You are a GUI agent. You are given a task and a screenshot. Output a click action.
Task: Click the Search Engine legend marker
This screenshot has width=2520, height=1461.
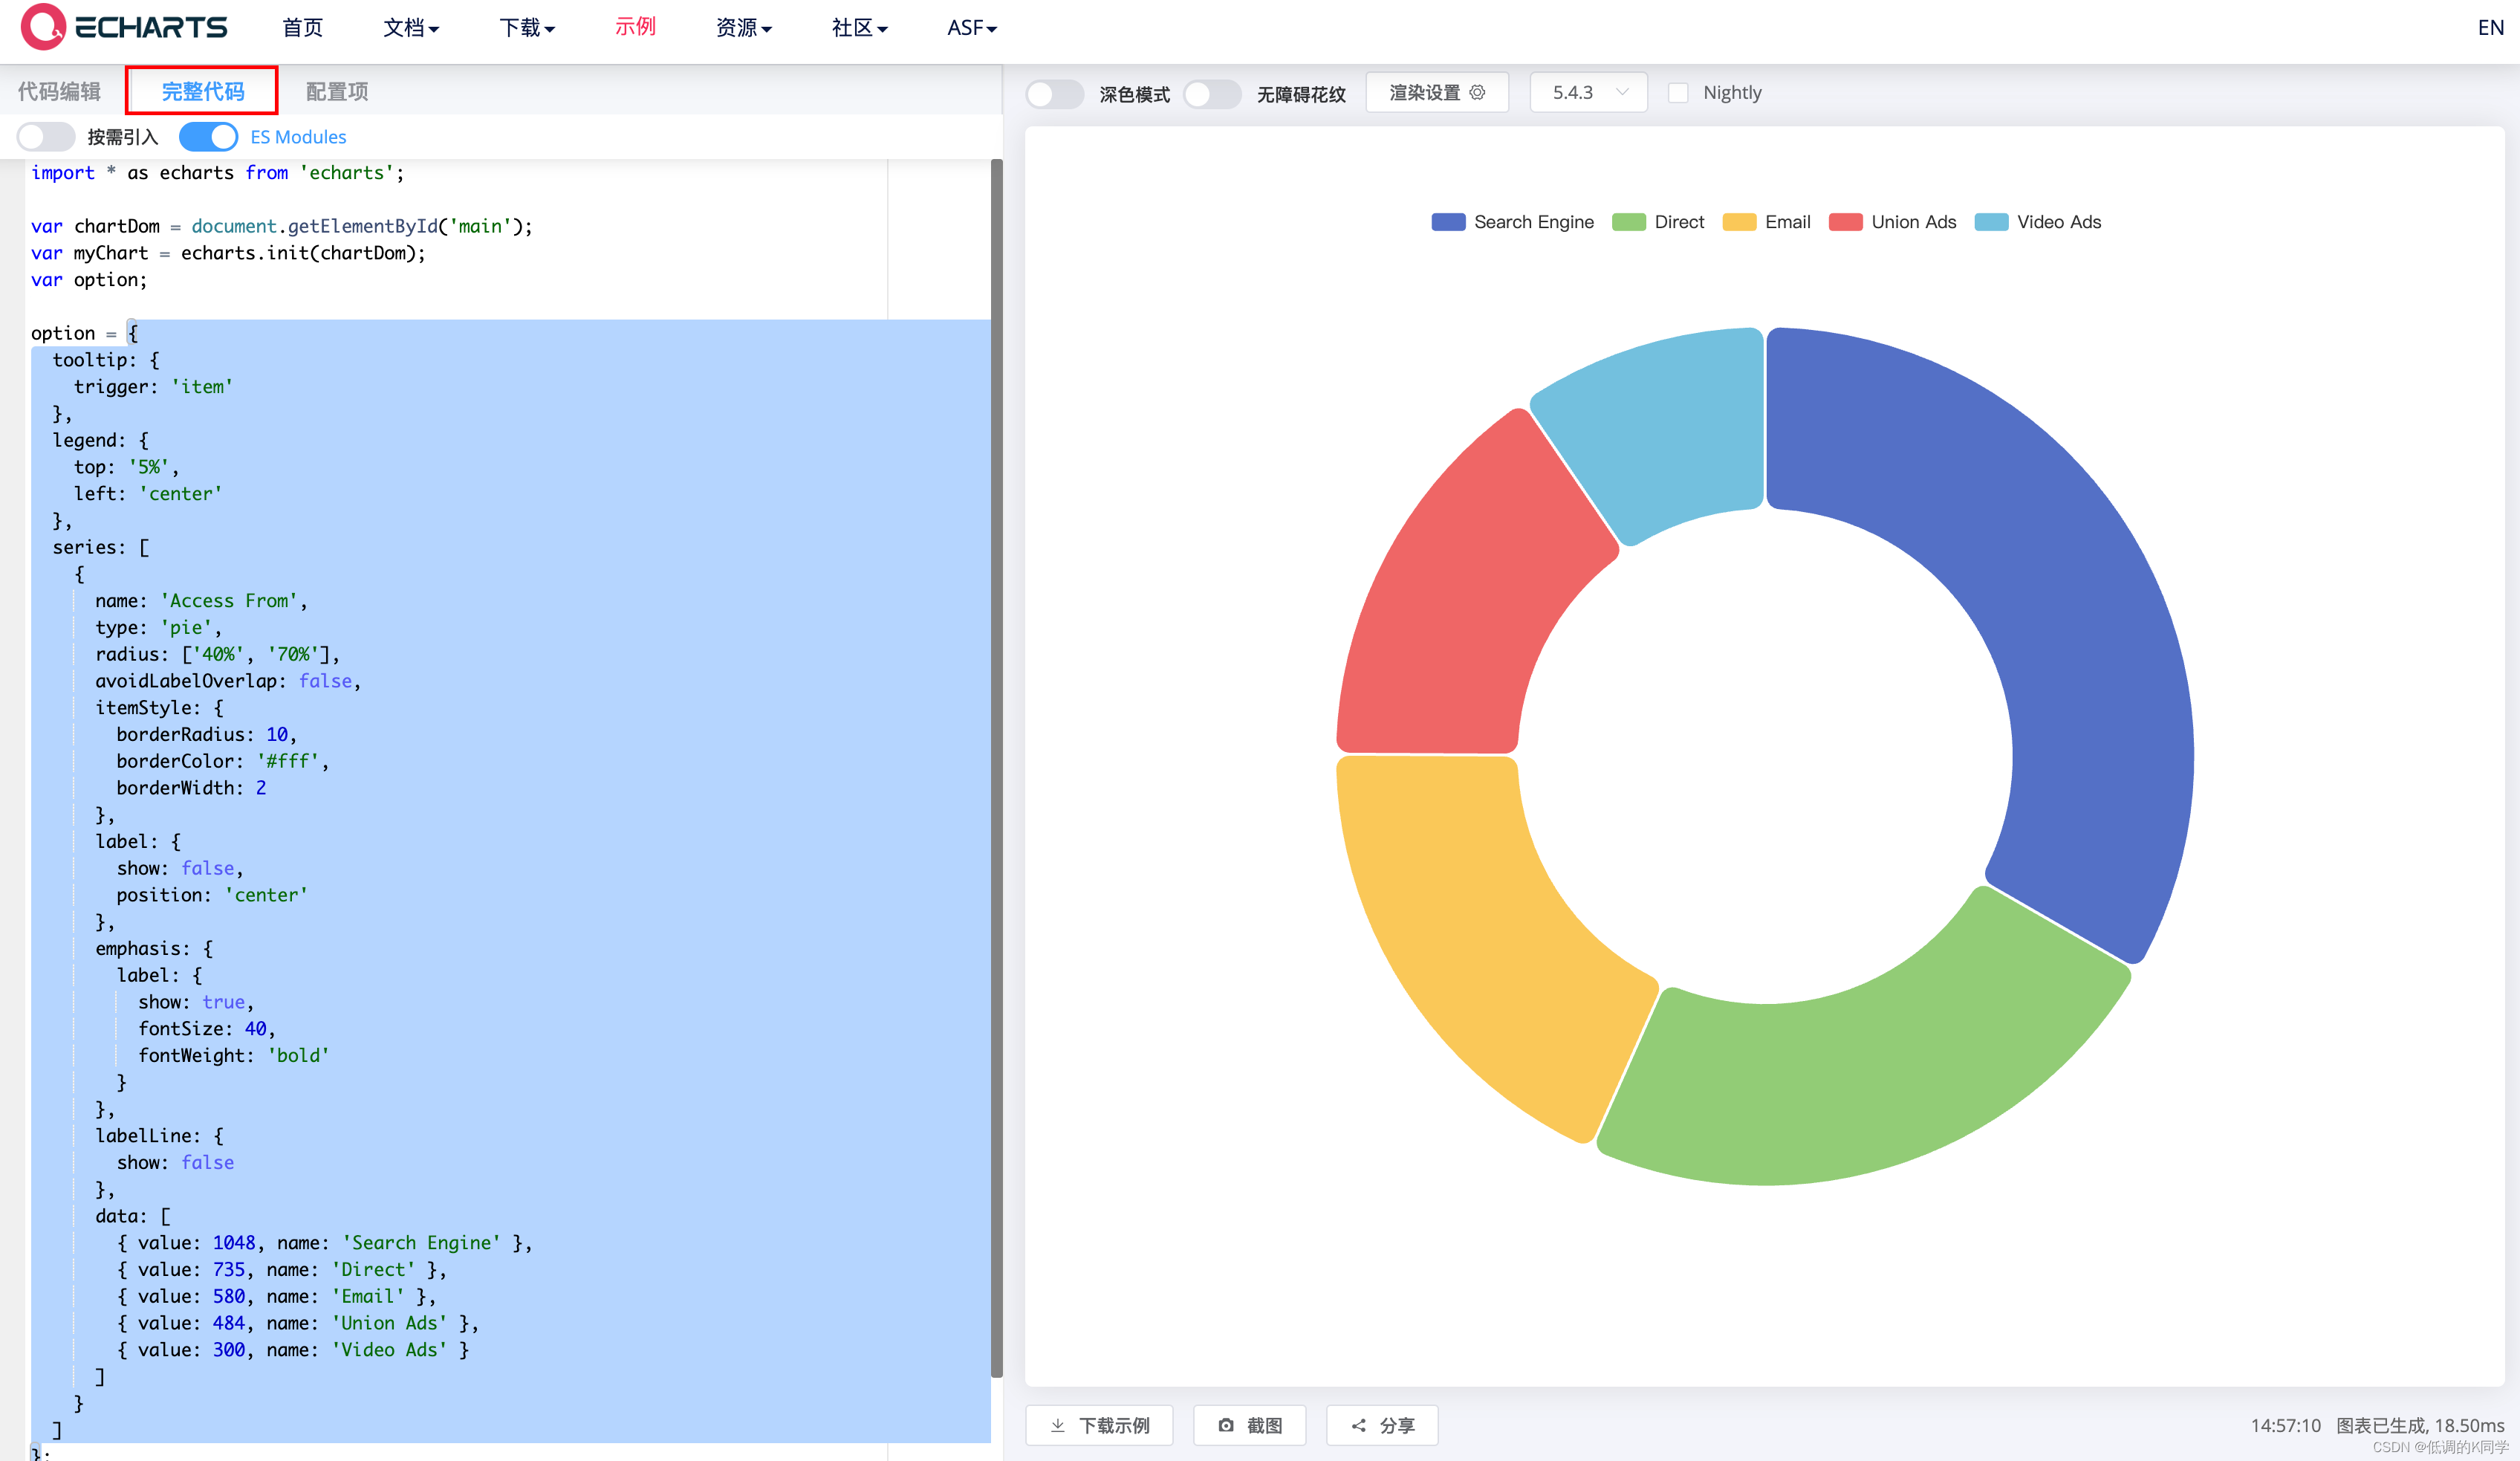(x=1447, y=222)
